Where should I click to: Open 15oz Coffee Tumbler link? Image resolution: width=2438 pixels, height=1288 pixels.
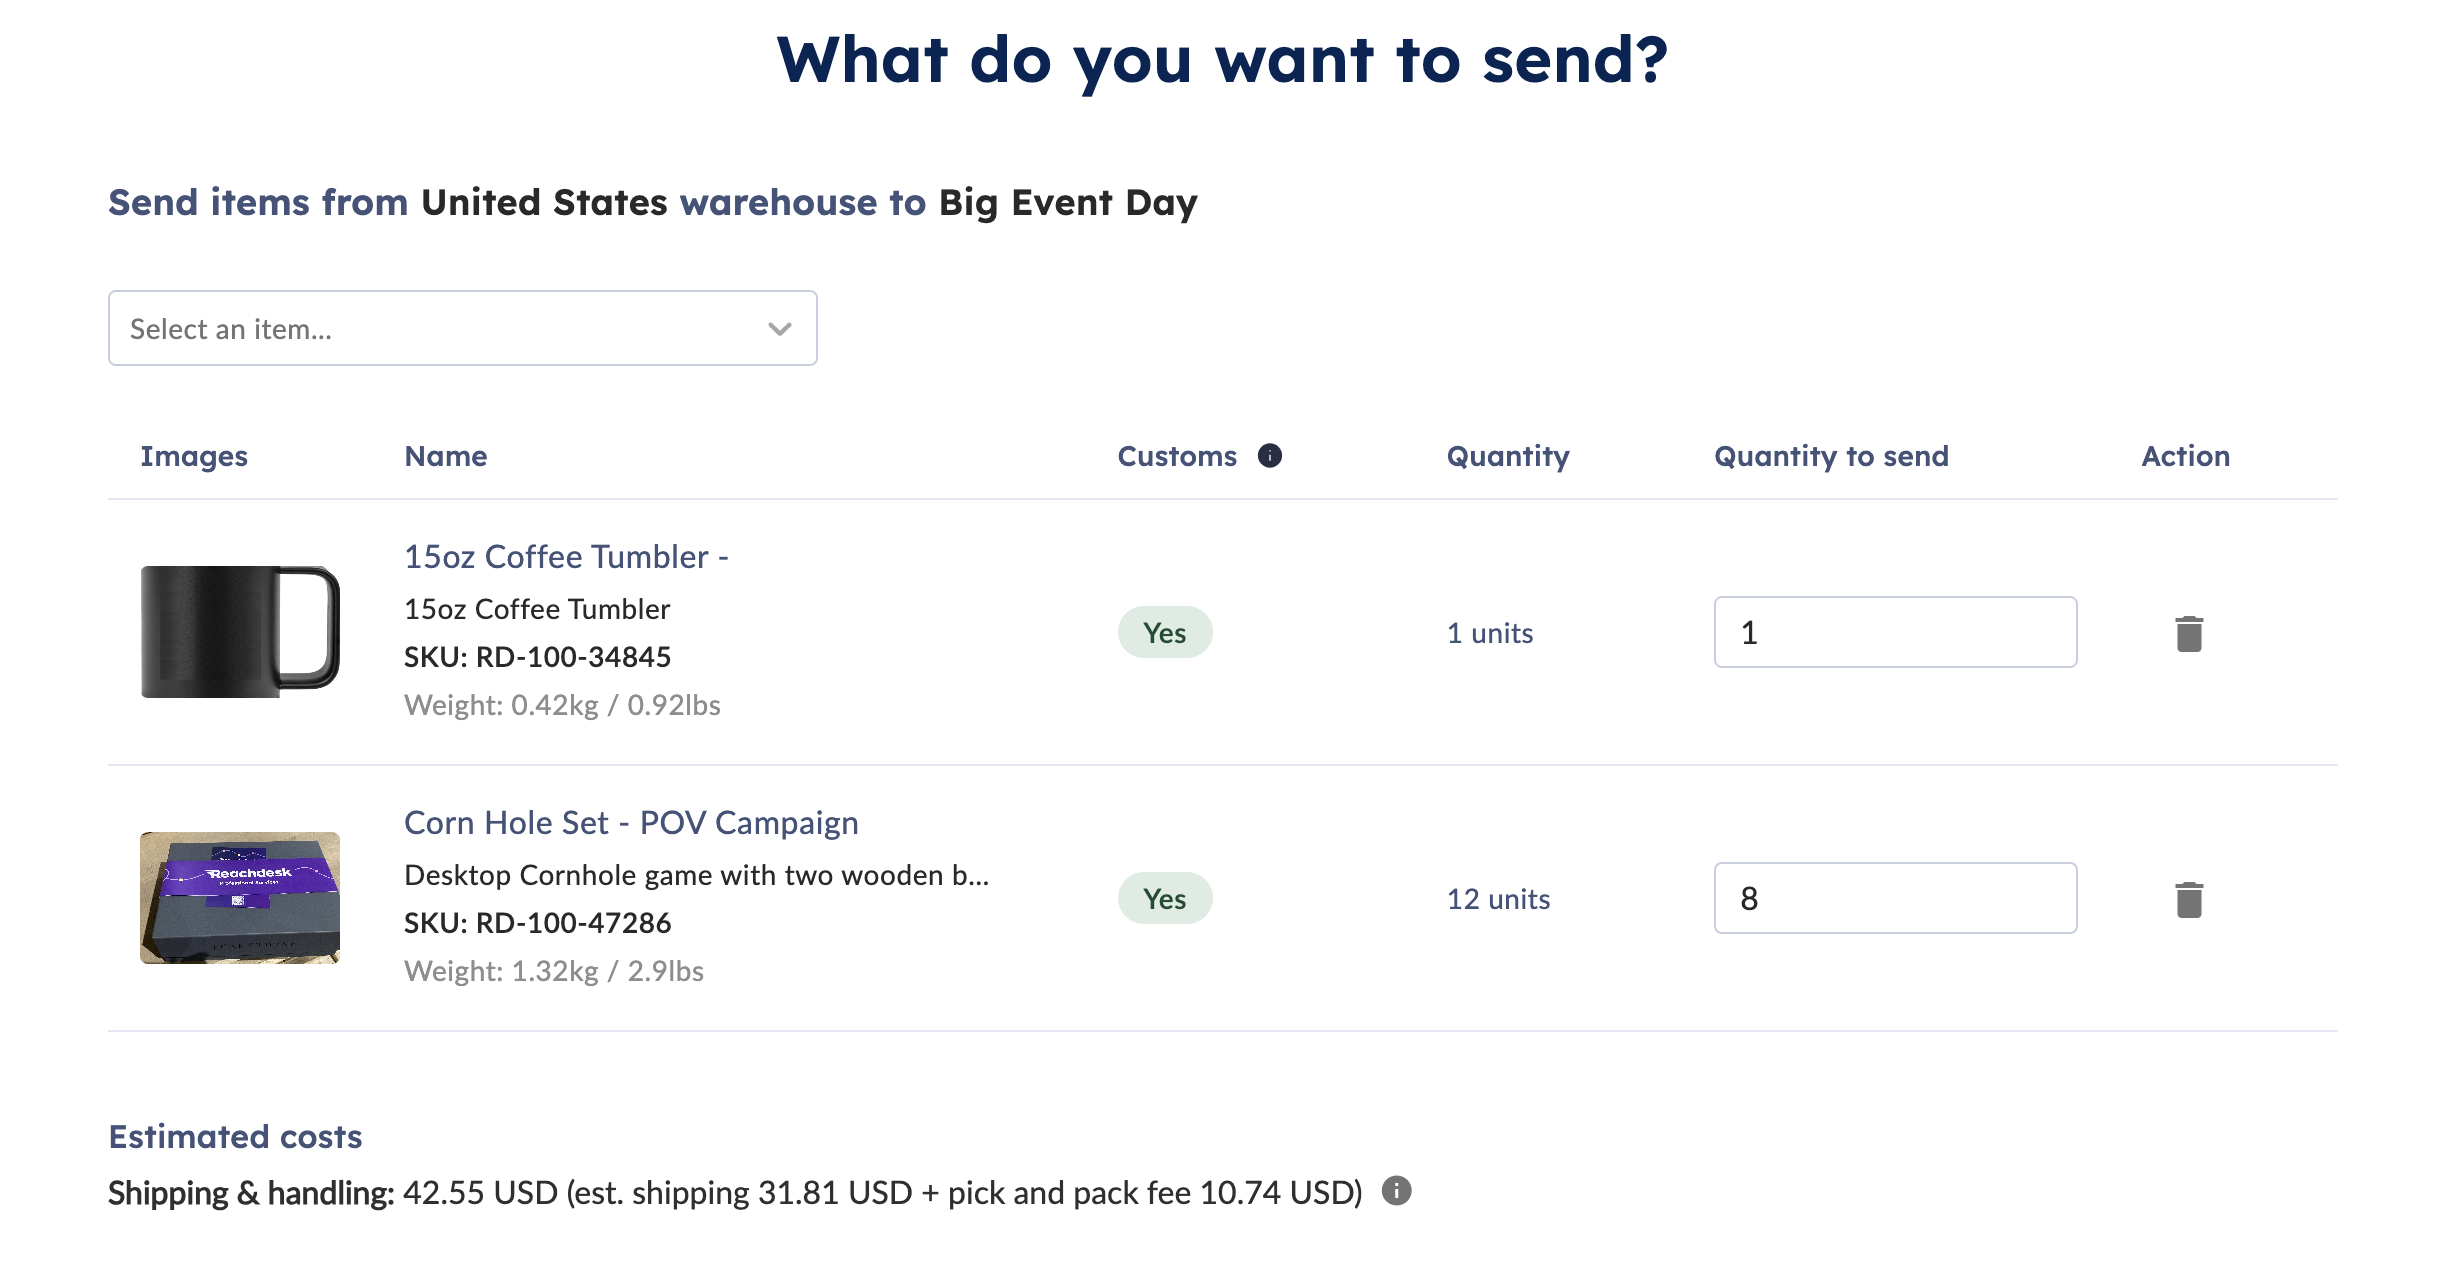click(x=566, y=556)
